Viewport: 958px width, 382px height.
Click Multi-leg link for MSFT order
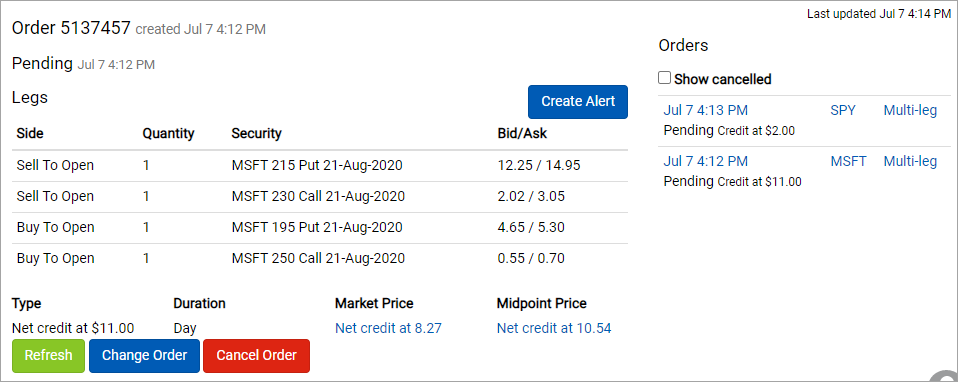click(x=910, y=161)
